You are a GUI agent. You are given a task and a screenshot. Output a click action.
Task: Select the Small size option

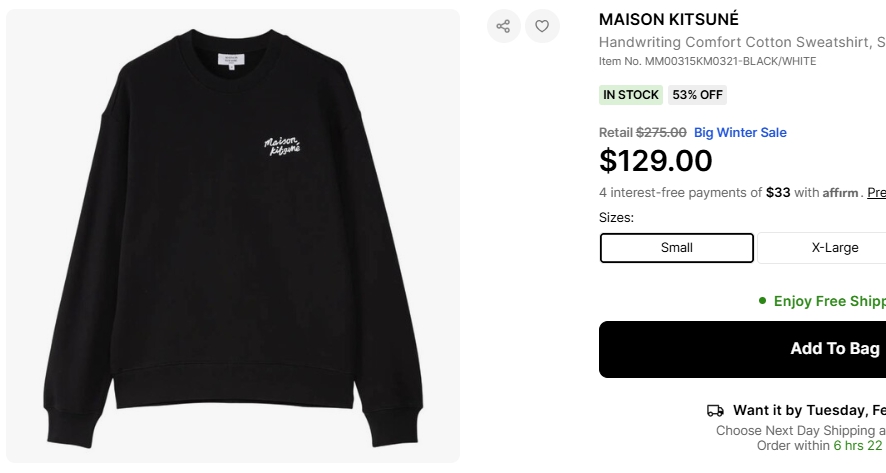676,248
